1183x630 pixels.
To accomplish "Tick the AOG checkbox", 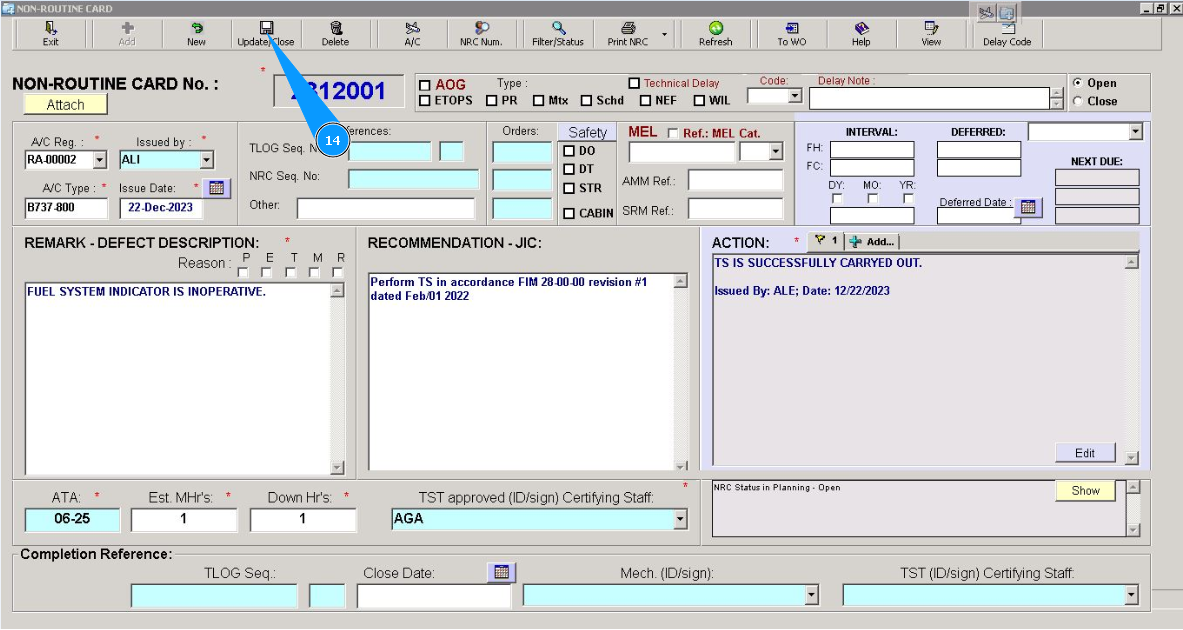I will (x=425, y=85).
